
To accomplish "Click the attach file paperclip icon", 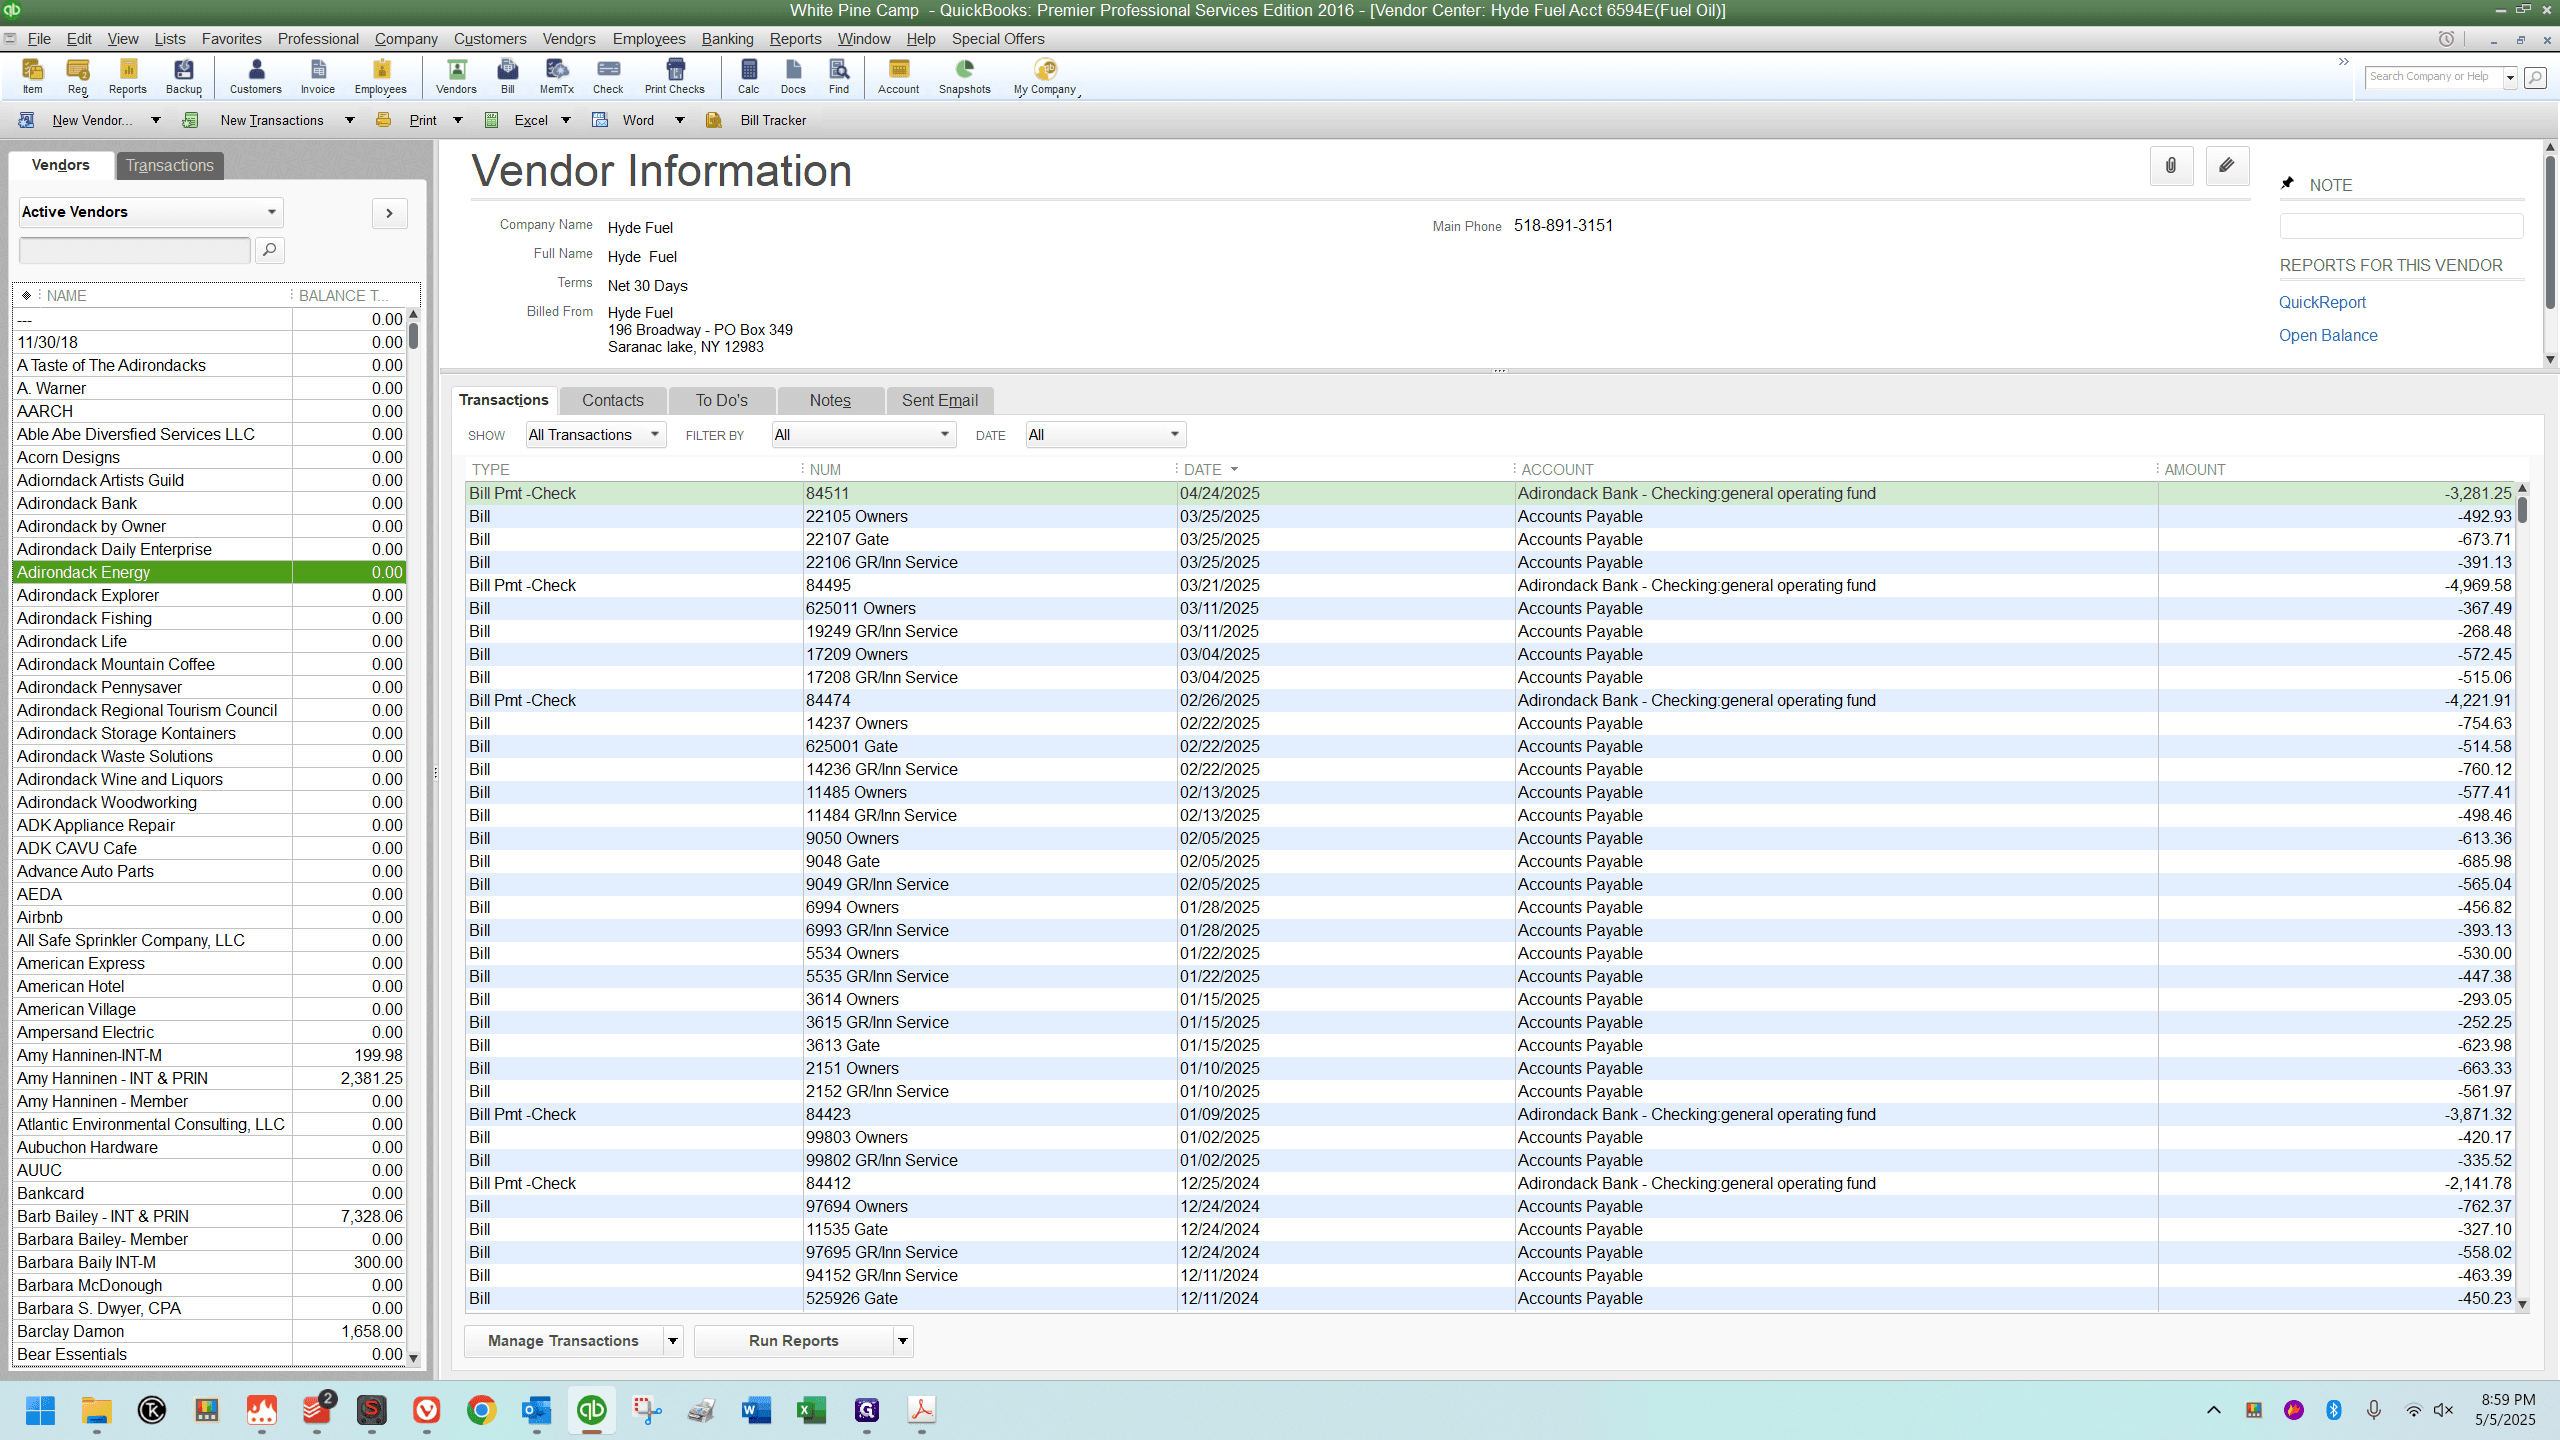I will pos(2171,166).
